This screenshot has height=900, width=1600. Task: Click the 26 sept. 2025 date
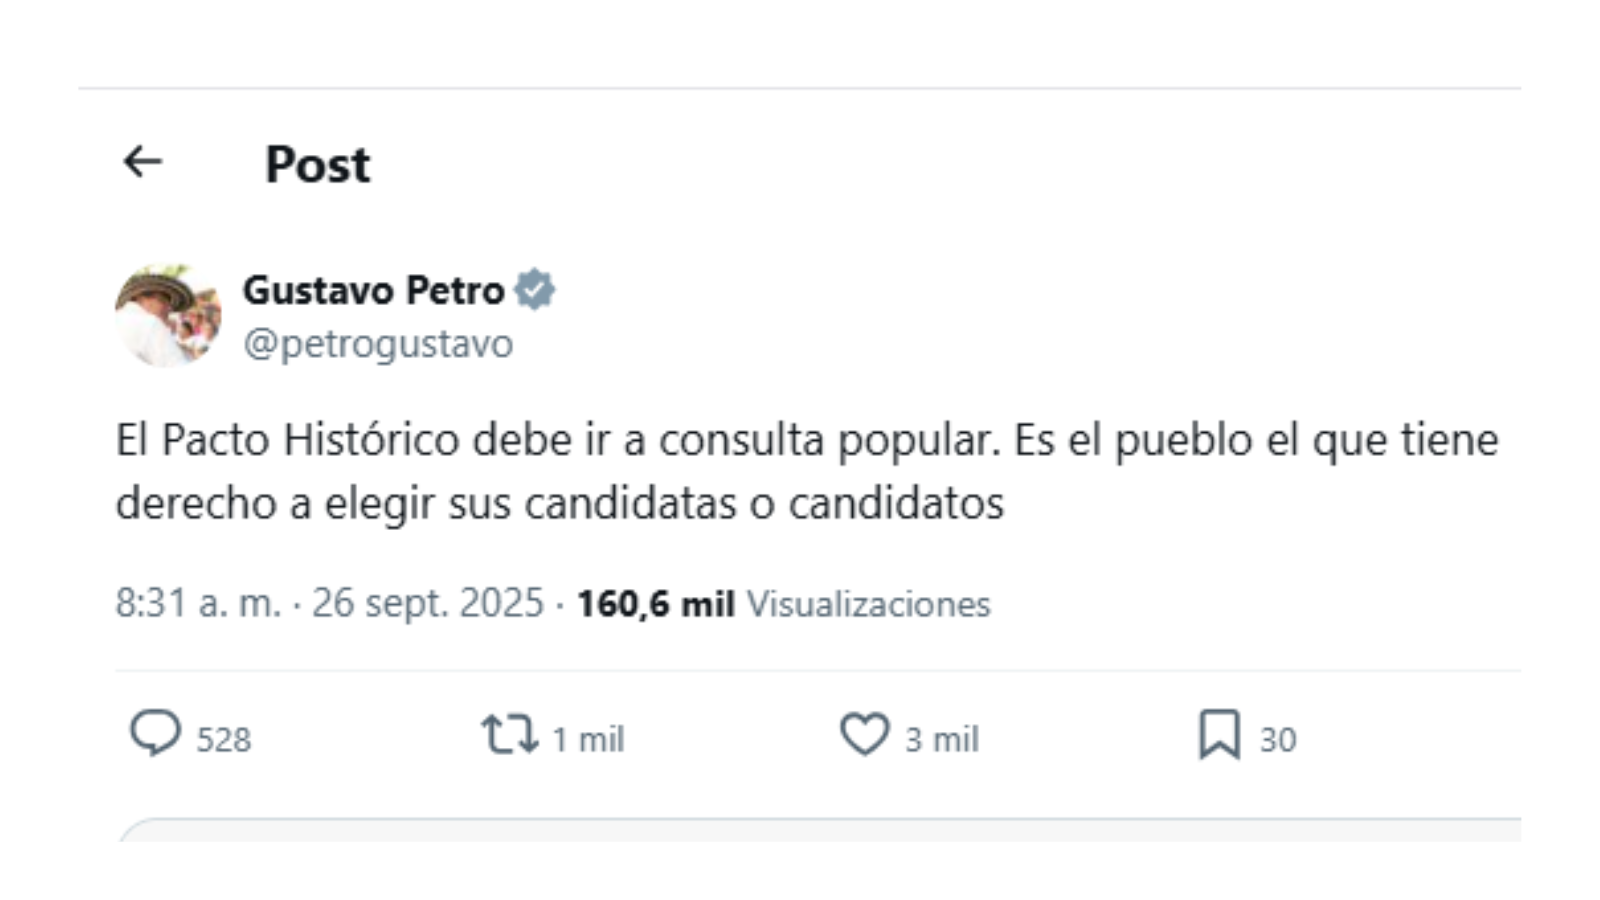[x=427, y=604]
